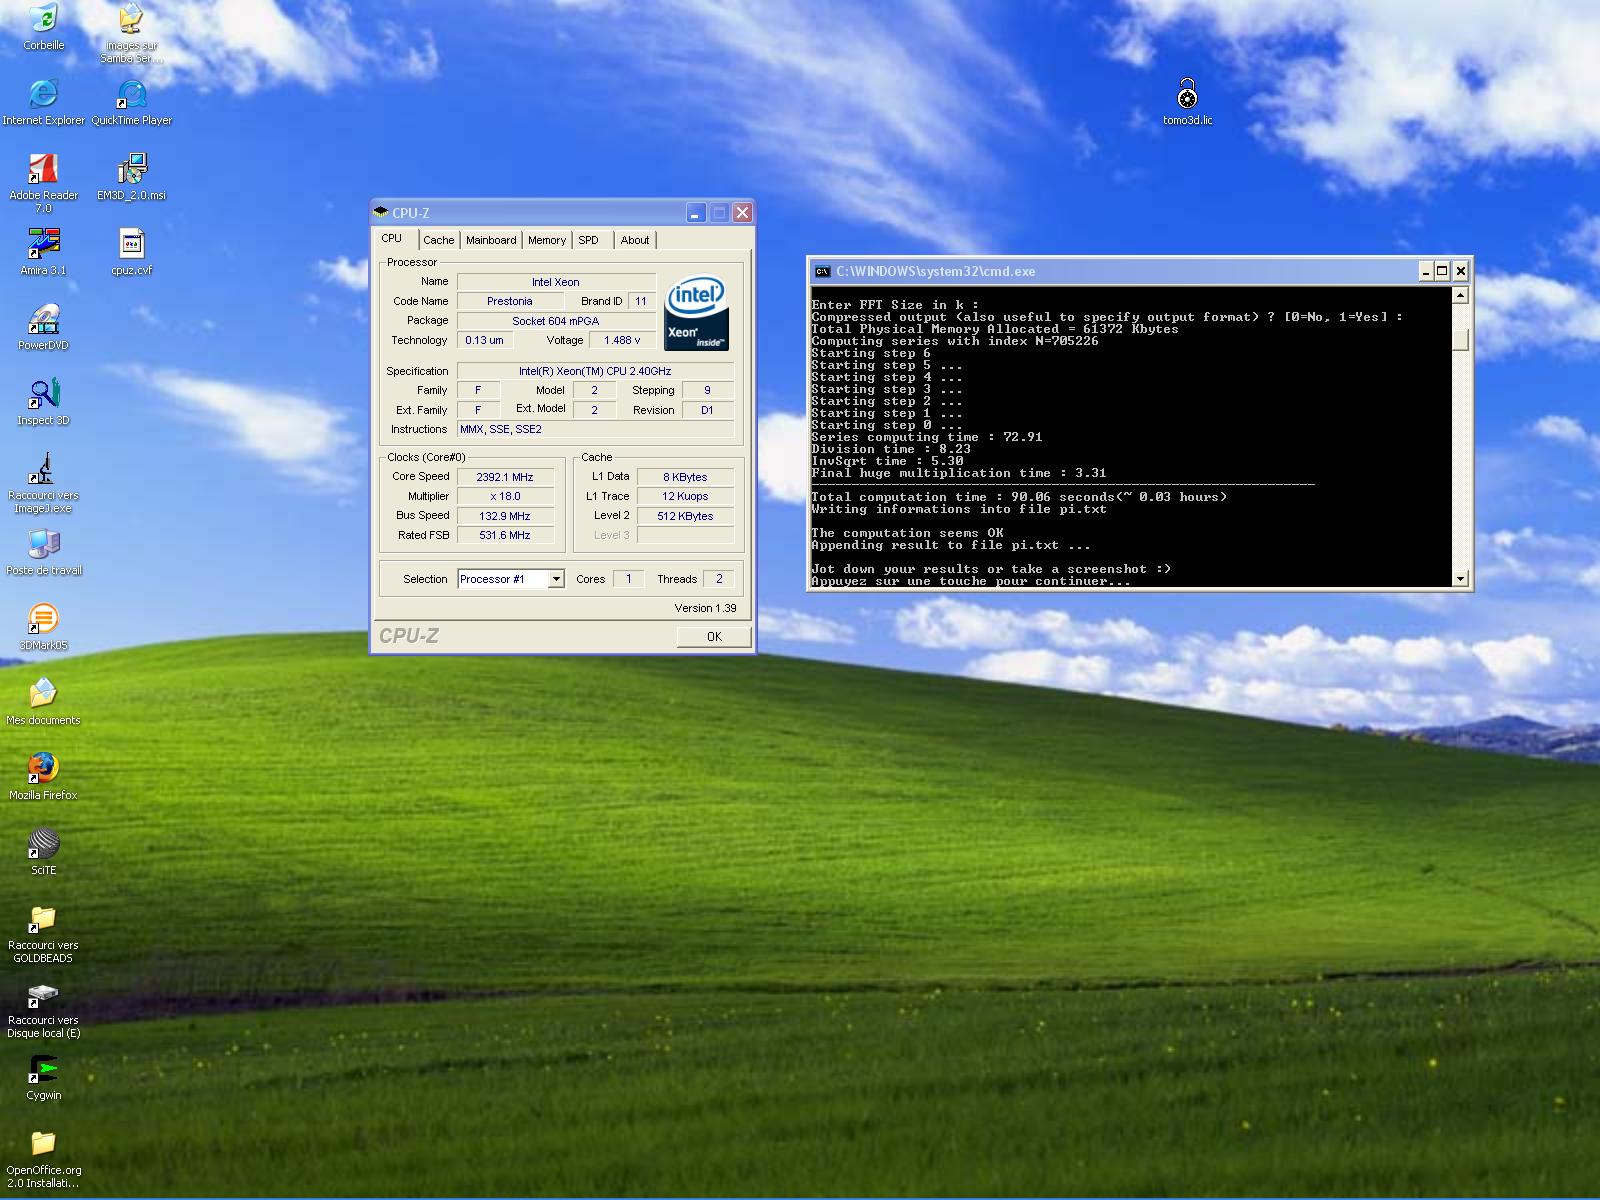Close the CPU-Z window
Viewport: 1600px width, 1200px height.
[742, 213]
